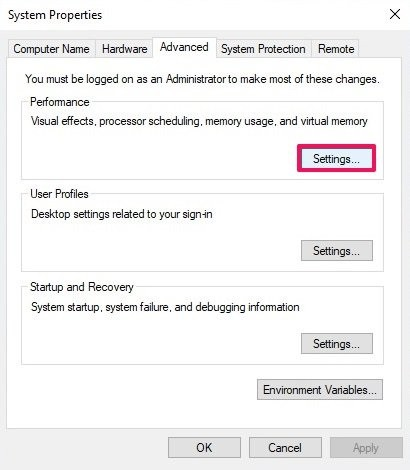Image resolution: width=410 pixels, height=470 pixels.
Task: Click the System Properties title bar text
Action: pyautogui.click(x=55, y=15)
